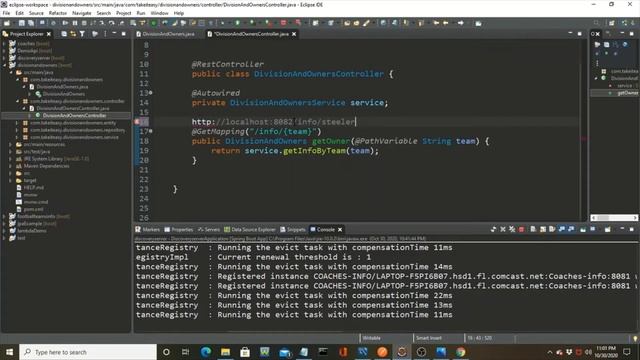
Task: Open the Run menu
Action: [141, 13]
